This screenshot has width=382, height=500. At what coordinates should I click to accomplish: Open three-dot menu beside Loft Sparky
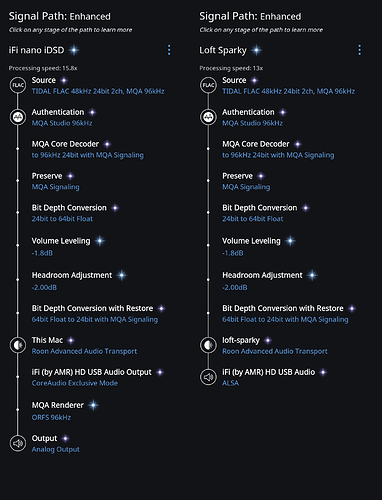click(x=359, y=50)
